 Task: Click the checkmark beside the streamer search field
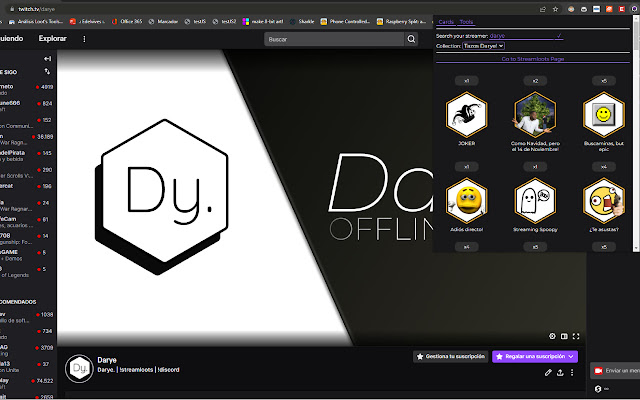(559, 36)
